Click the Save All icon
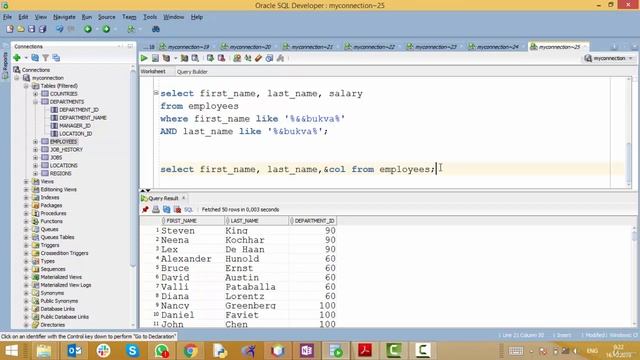Image resolution: width=640 pixels, height=360 pixels. pyautogui.click(x=42, y=29)
